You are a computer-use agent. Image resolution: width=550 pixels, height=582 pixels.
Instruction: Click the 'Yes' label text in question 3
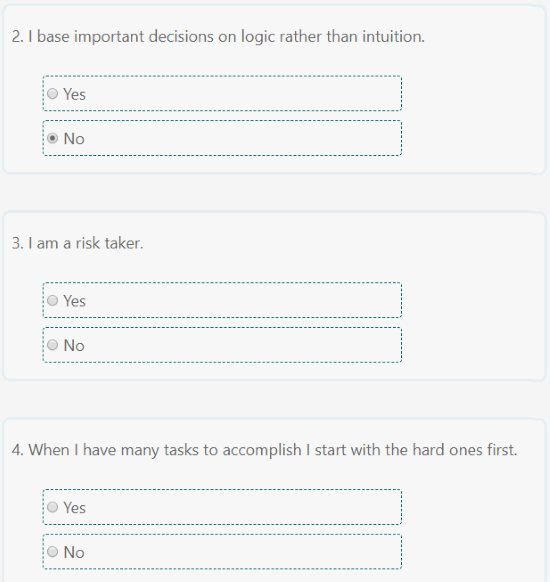(75, 301)
